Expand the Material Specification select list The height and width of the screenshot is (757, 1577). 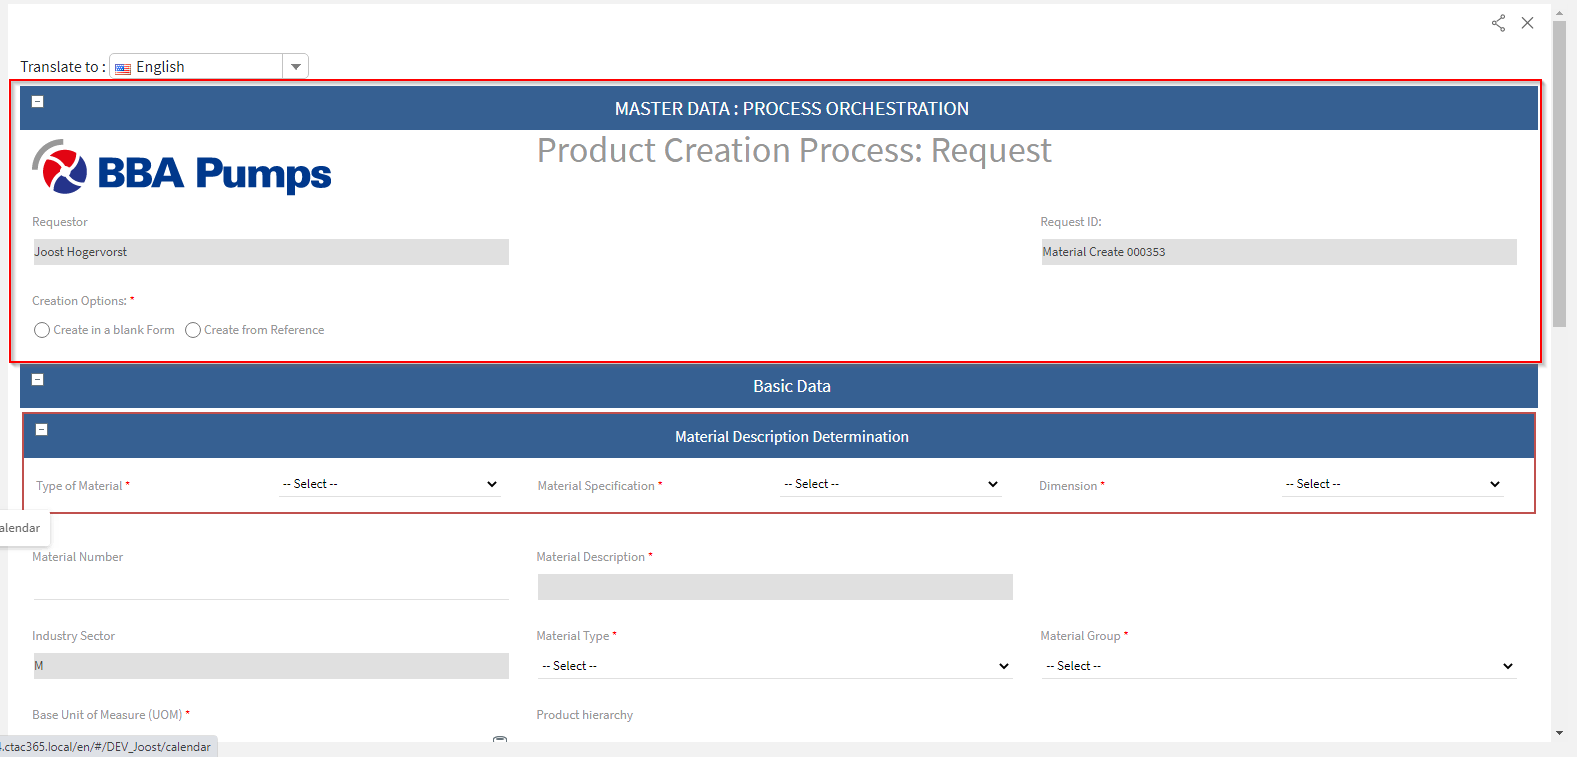click(891, 484)
